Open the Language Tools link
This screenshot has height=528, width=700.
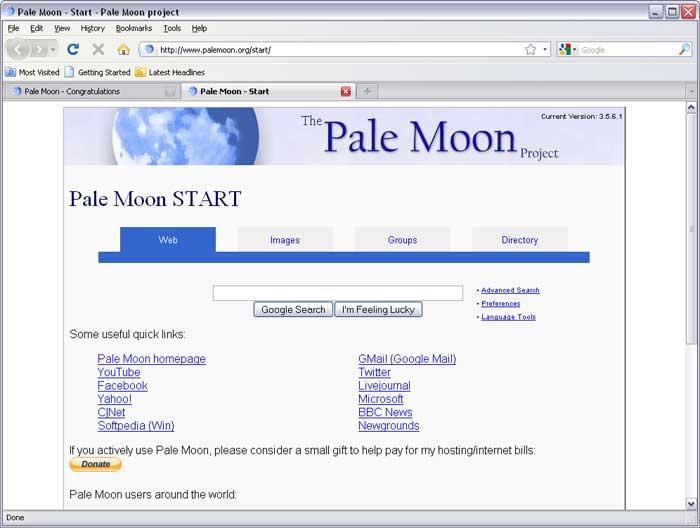508,317
